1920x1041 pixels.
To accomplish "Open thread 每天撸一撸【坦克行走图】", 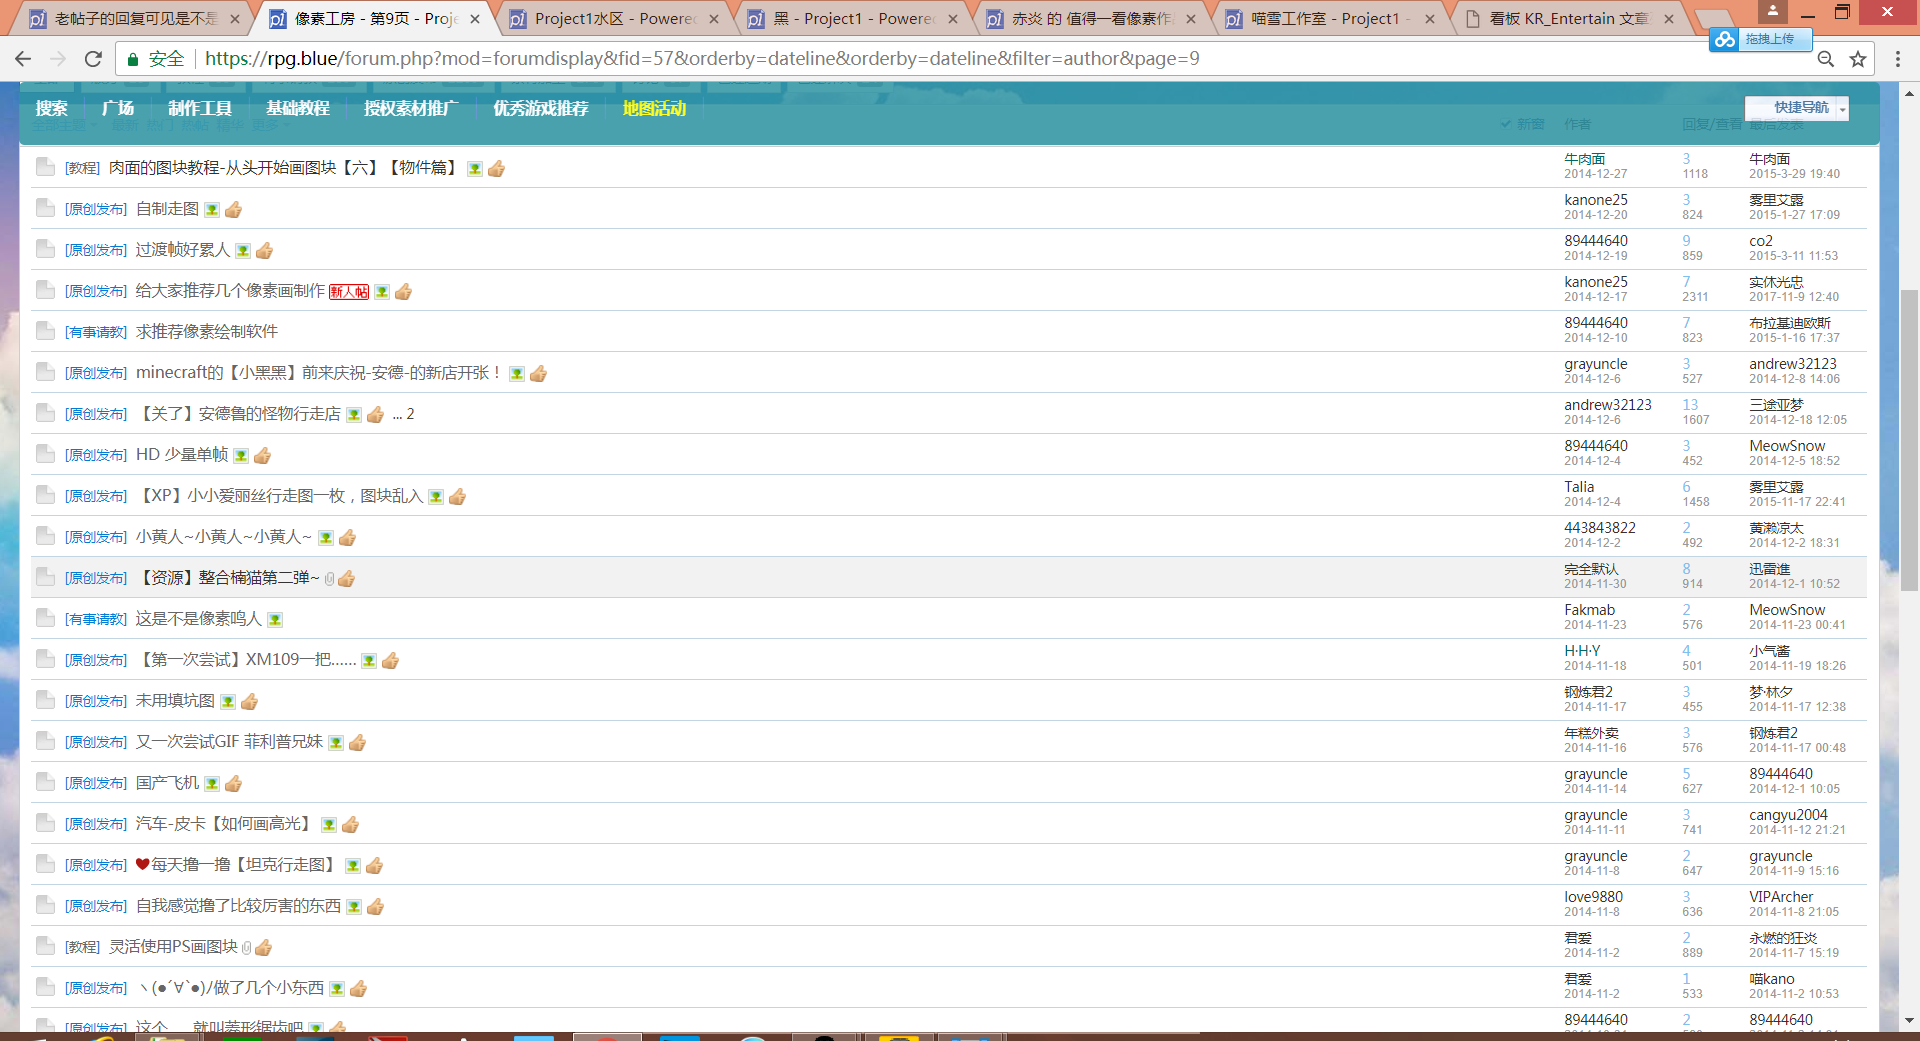I will pos(237,865).
